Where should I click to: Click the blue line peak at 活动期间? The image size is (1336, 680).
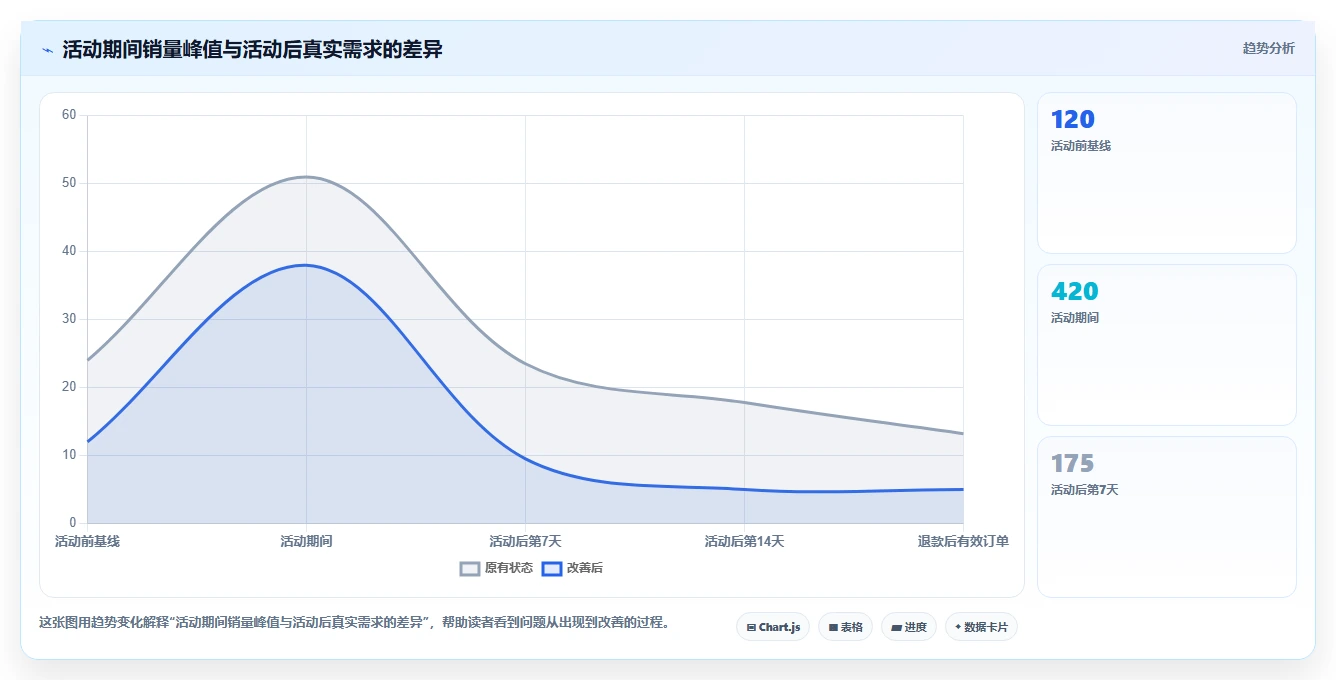point(306,265)
